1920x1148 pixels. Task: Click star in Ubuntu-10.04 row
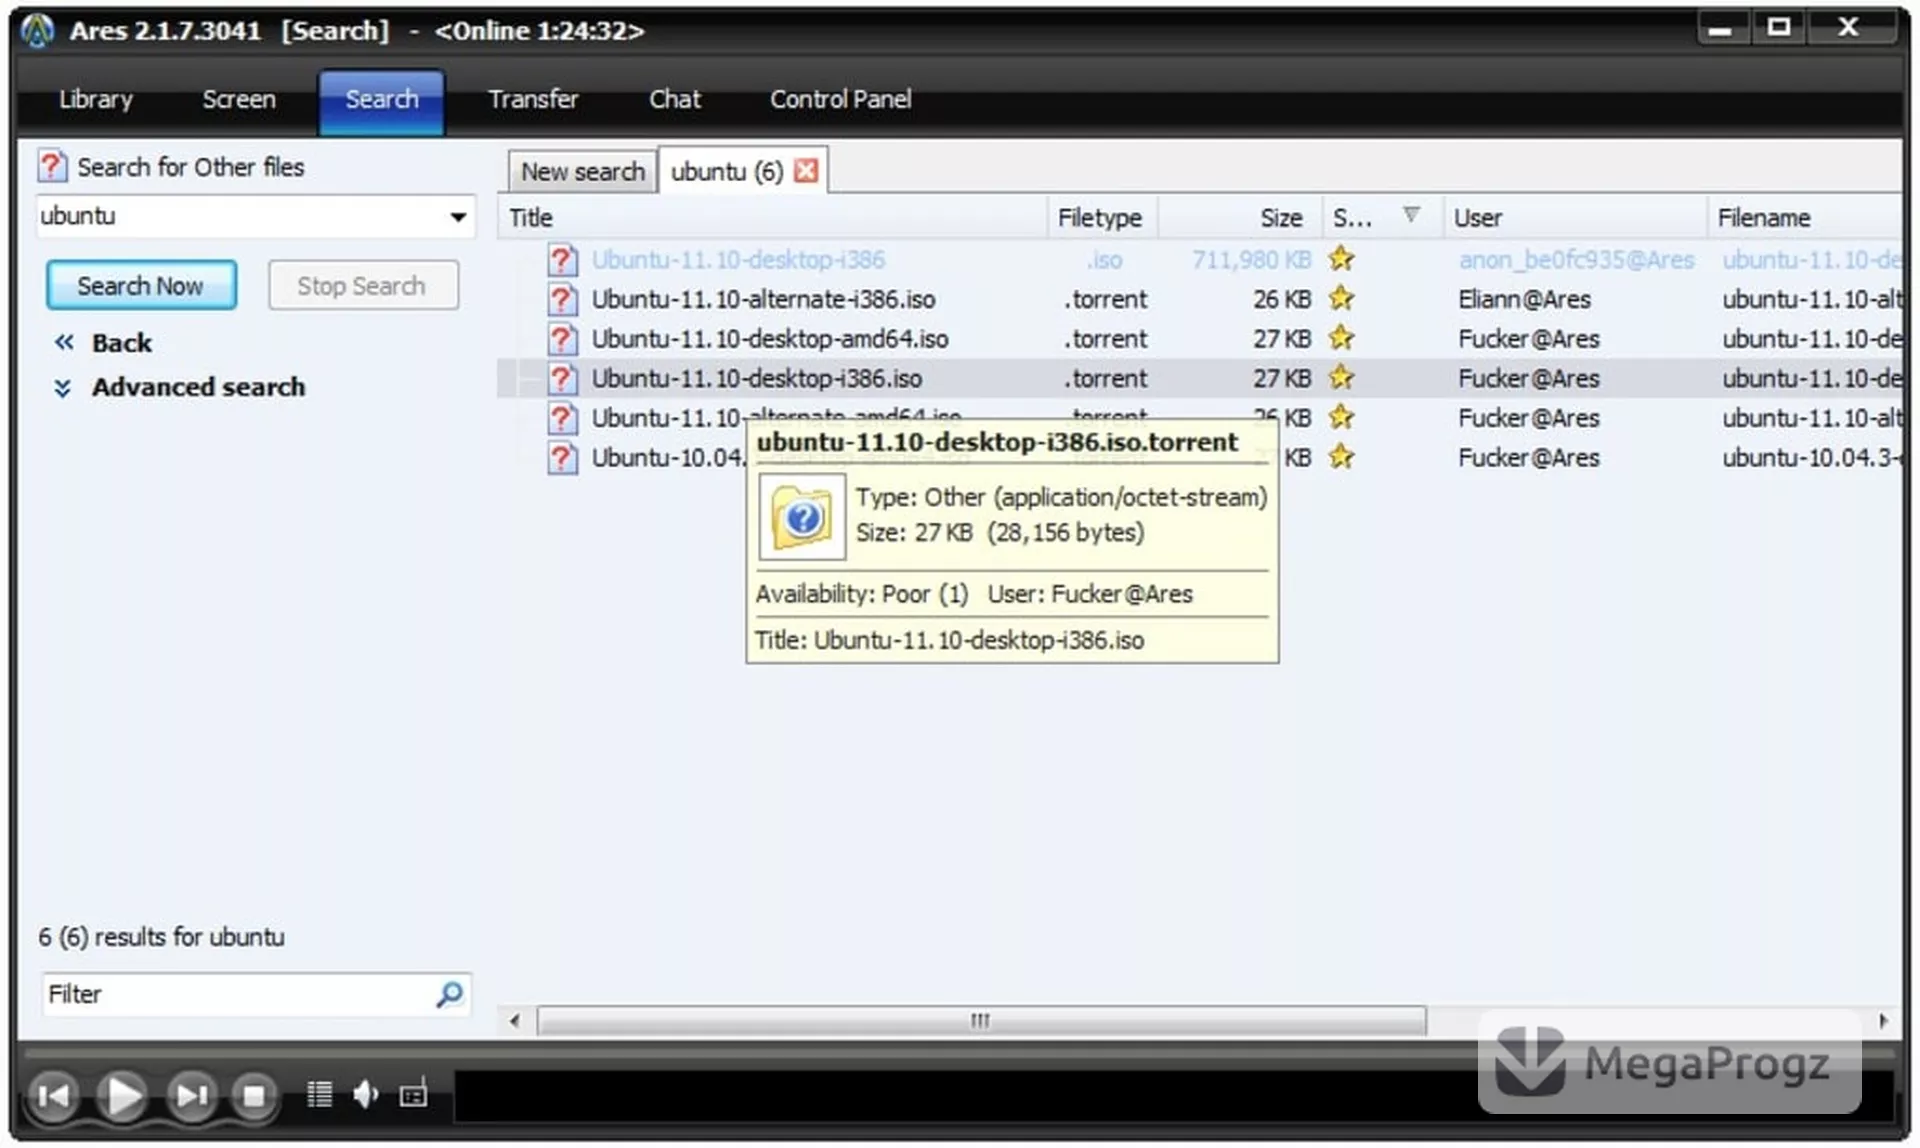click(x=1341, y=457)
